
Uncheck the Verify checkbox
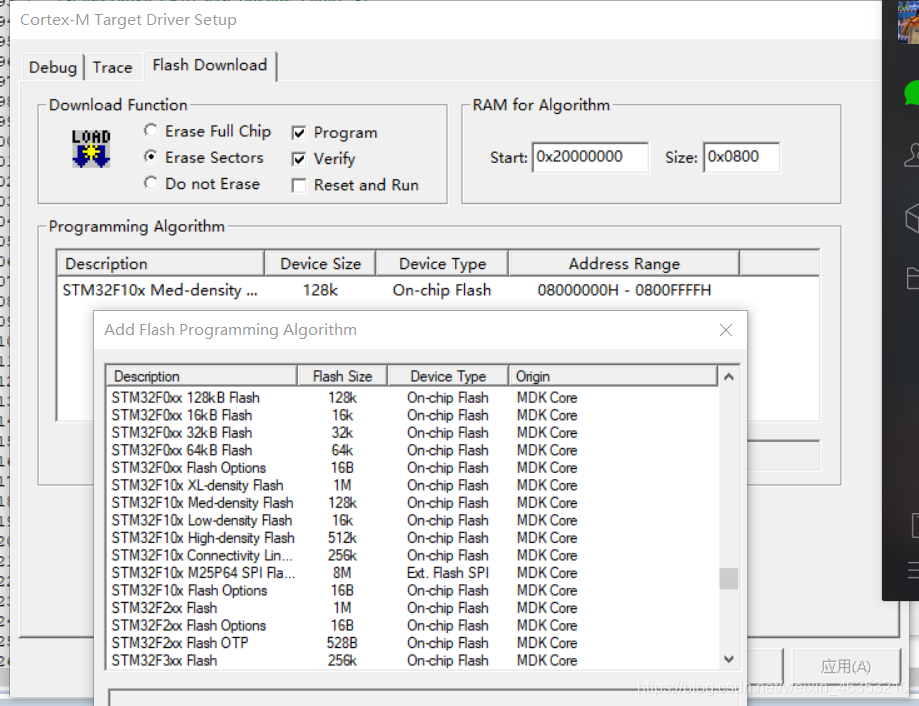(x=299, y=159)
